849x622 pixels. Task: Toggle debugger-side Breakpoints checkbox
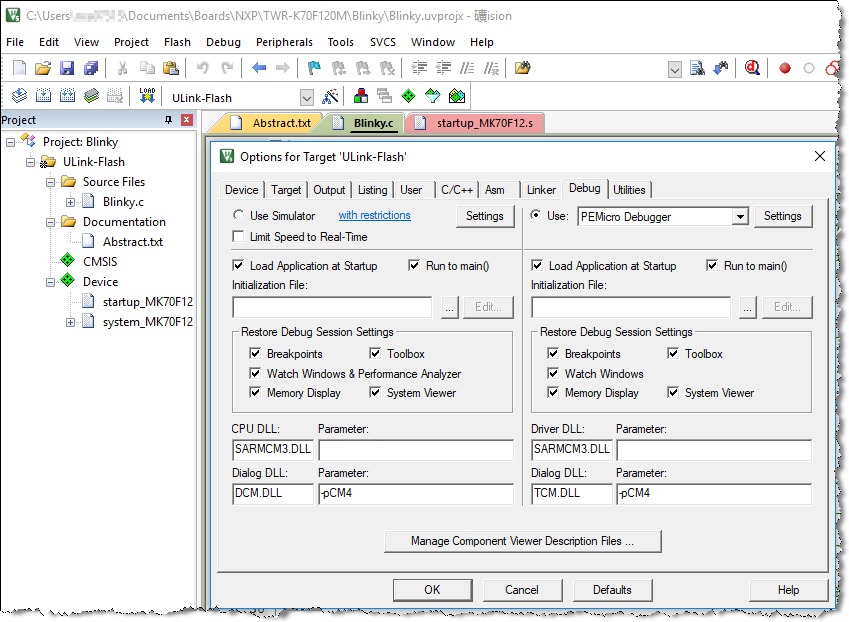tap(553, 353)
